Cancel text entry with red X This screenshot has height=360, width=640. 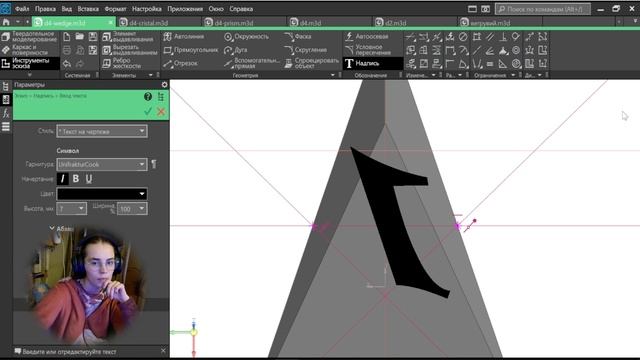(161, 111)
